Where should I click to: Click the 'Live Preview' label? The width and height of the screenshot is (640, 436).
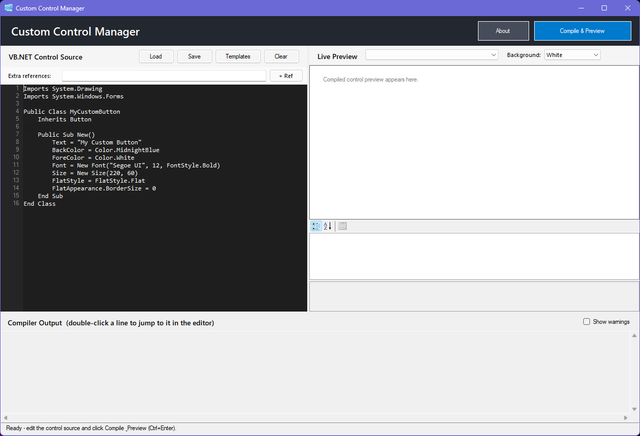coord(337,57)
